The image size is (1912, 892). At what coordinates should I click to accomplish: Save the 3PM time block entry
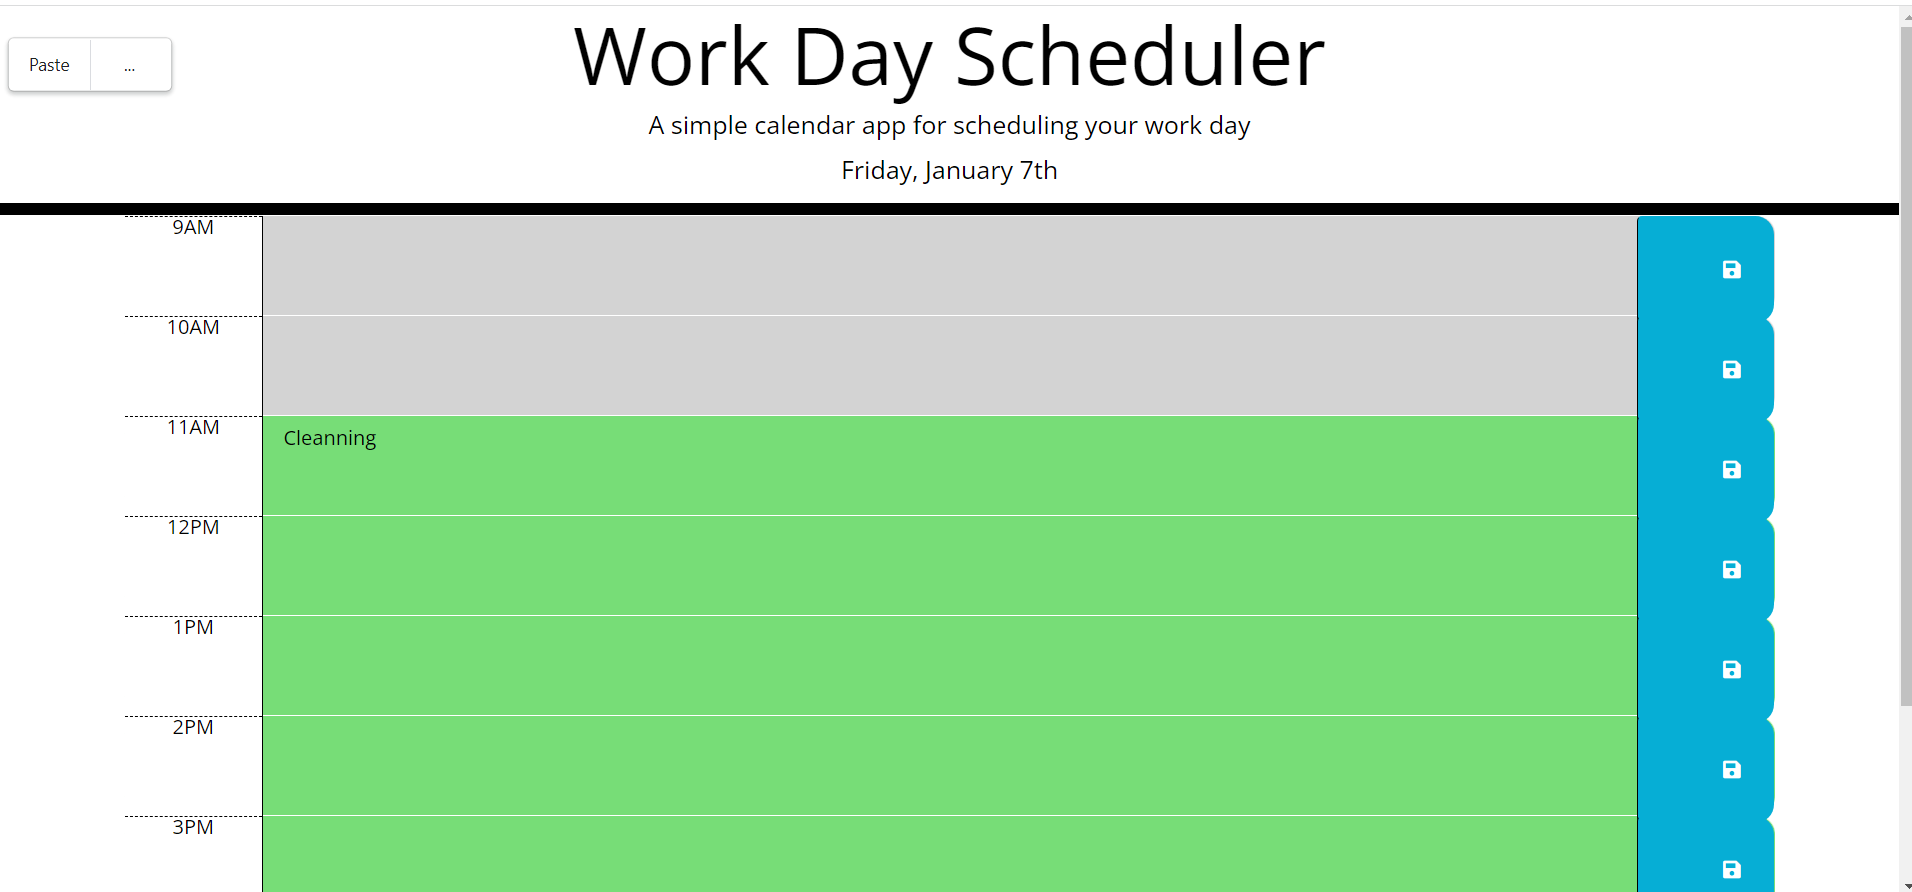[x=1731, y=869]
